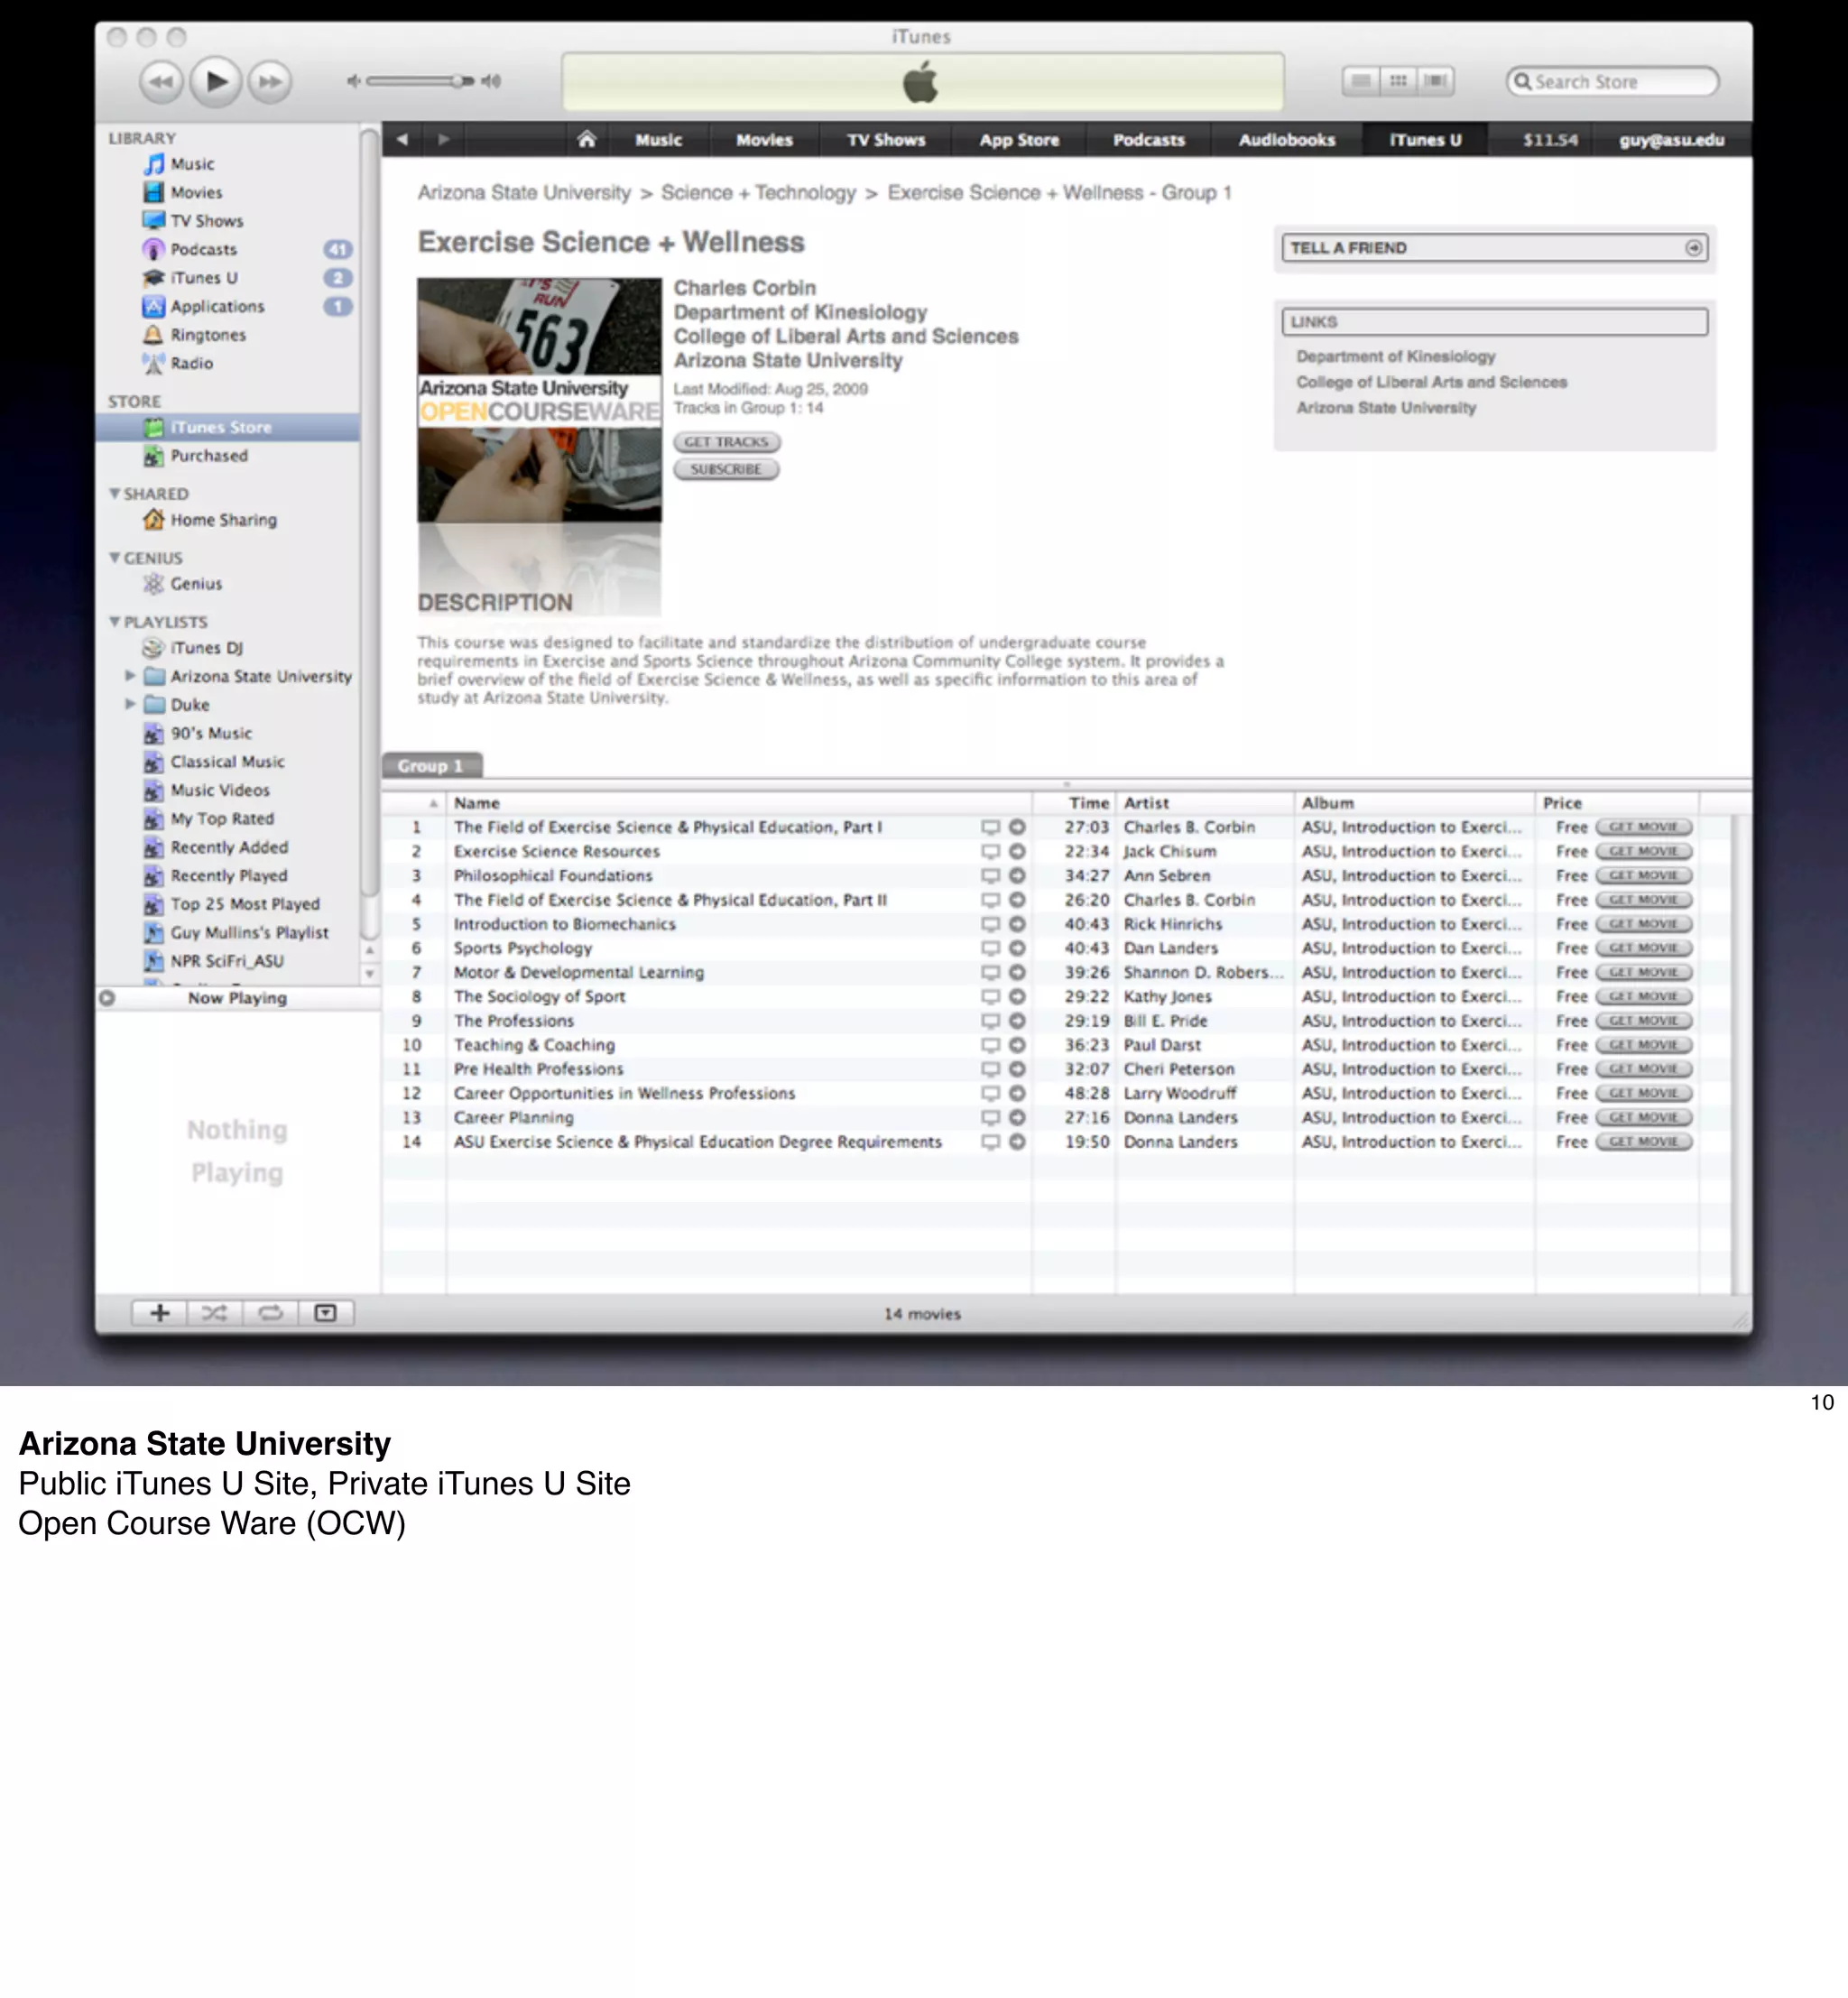Switch to grid view button
Viewport: 1848px width, 1998px height.
(1398, 81)
